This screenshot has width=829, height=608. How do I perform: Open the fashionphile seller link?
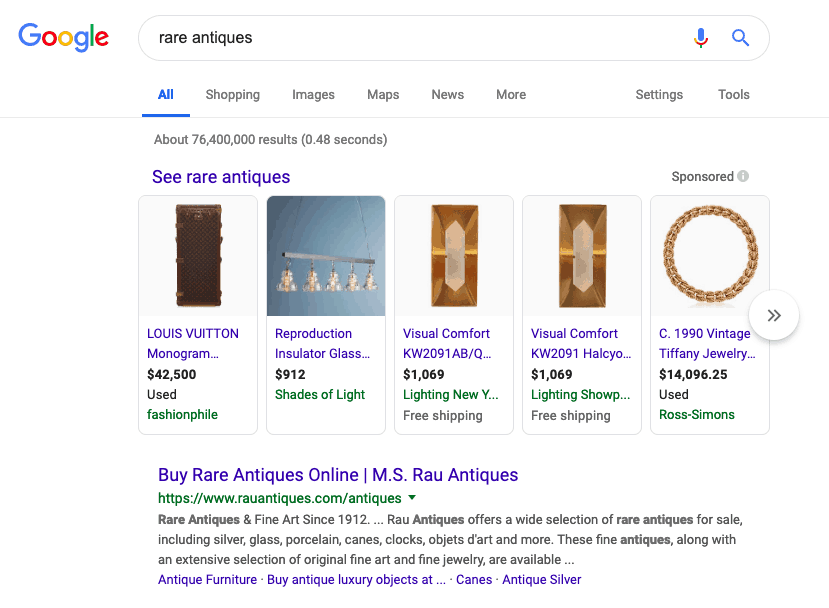pos(182,414)
